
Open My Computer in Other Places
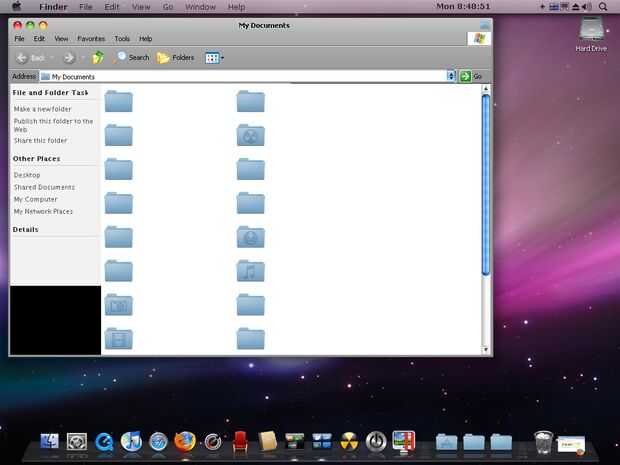pyautogui.click(x=36, y=199)
